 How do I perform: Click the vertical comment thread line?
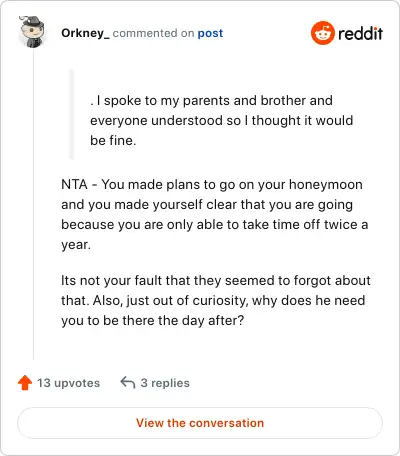click(33, 205)
